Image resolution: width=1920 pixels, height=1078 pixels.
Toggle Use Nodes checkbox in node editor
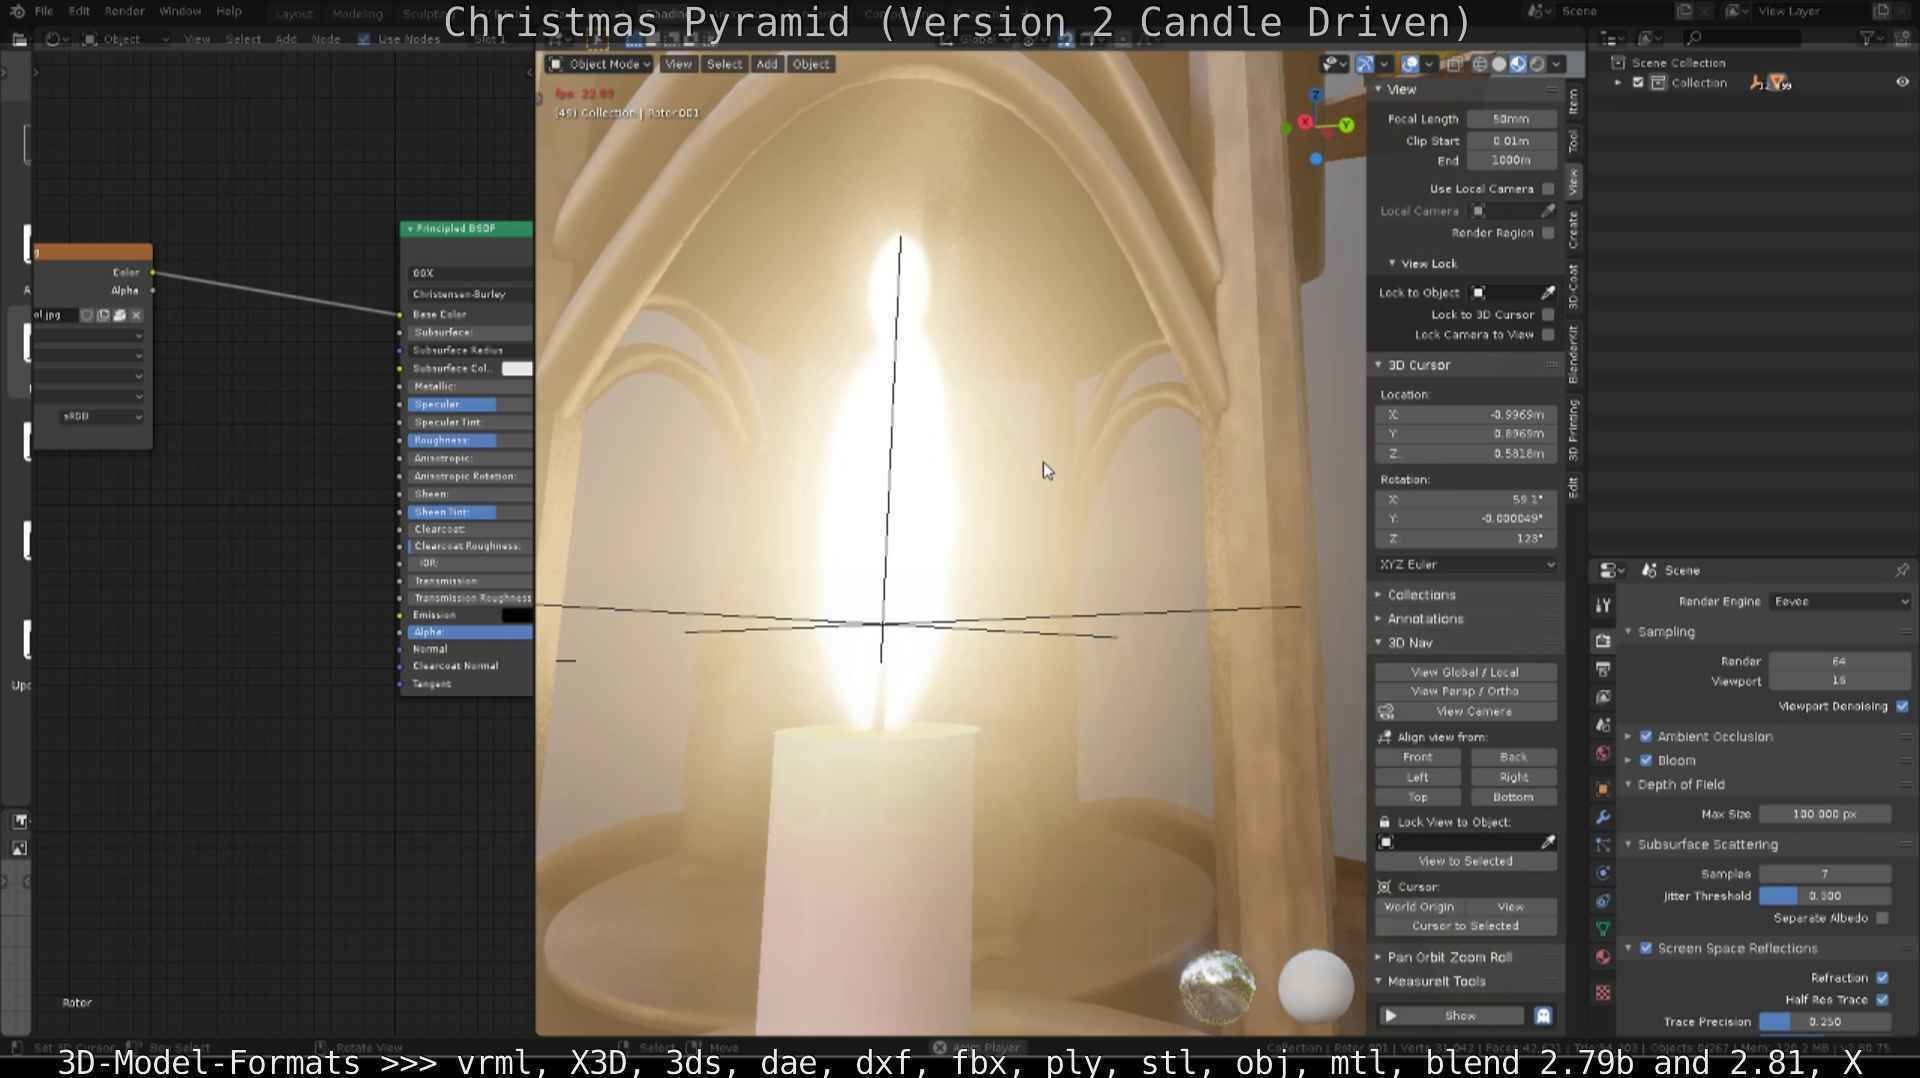point(363,39)
